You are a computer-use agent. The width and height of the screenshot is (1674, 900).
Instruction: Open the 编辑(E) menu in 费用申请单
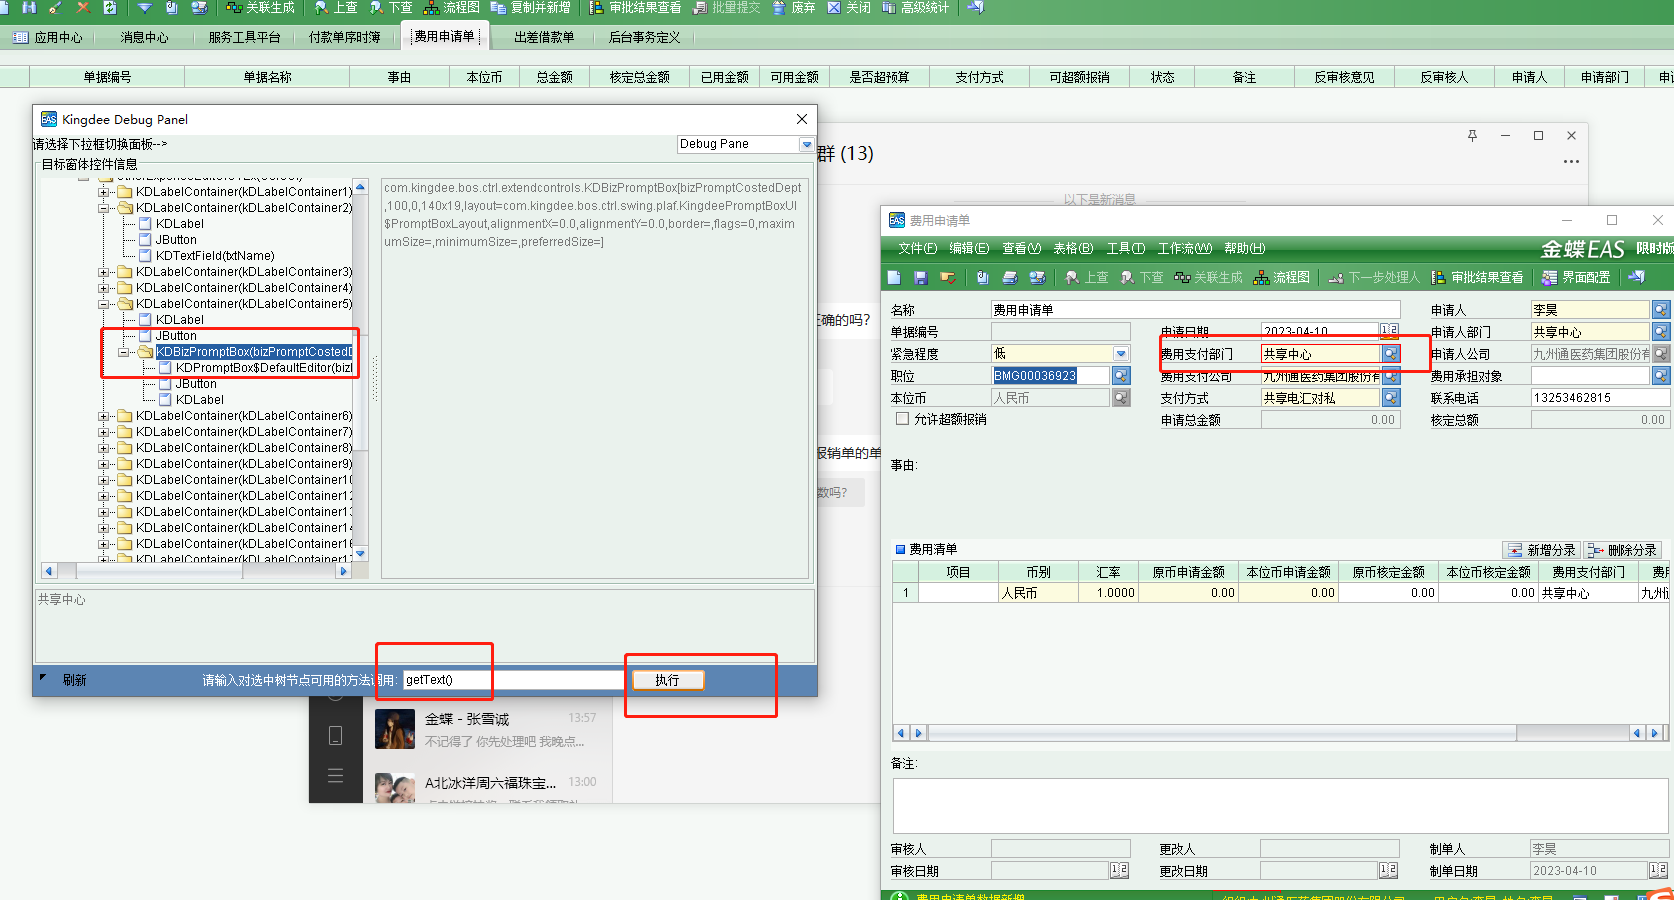(x=969, y=248)
